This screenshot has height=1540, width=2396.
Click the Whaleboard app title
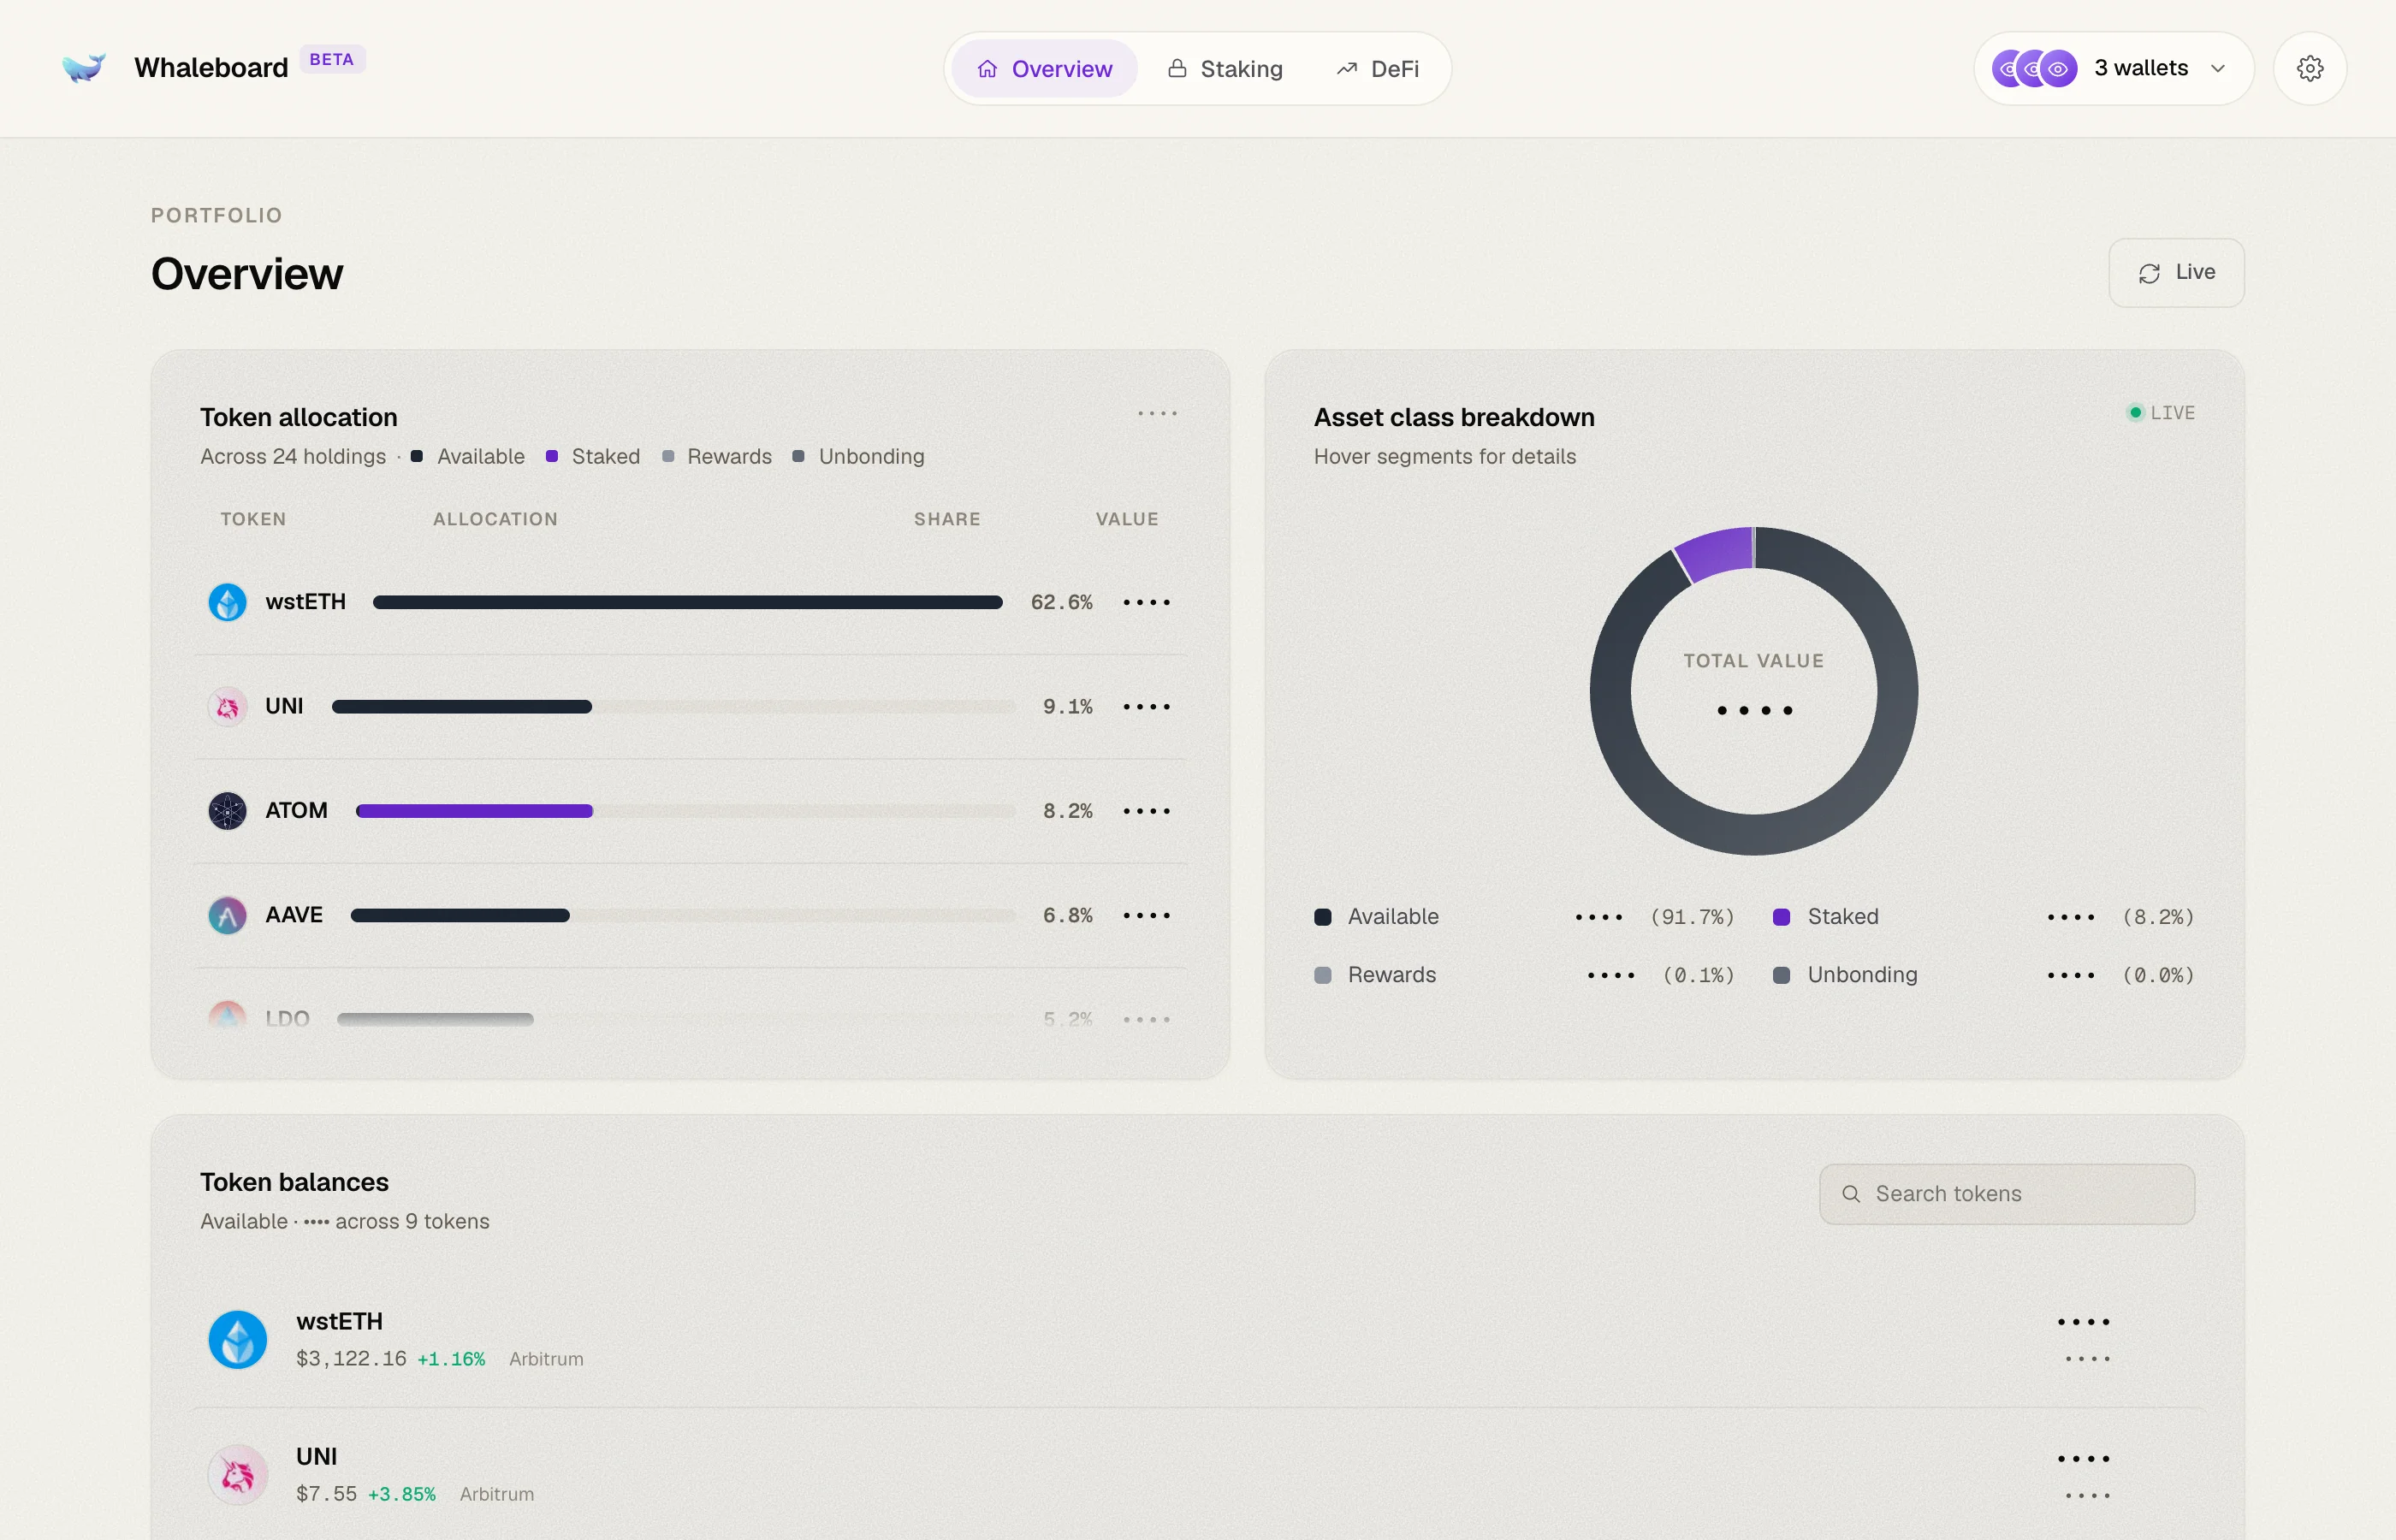[211, 68]
